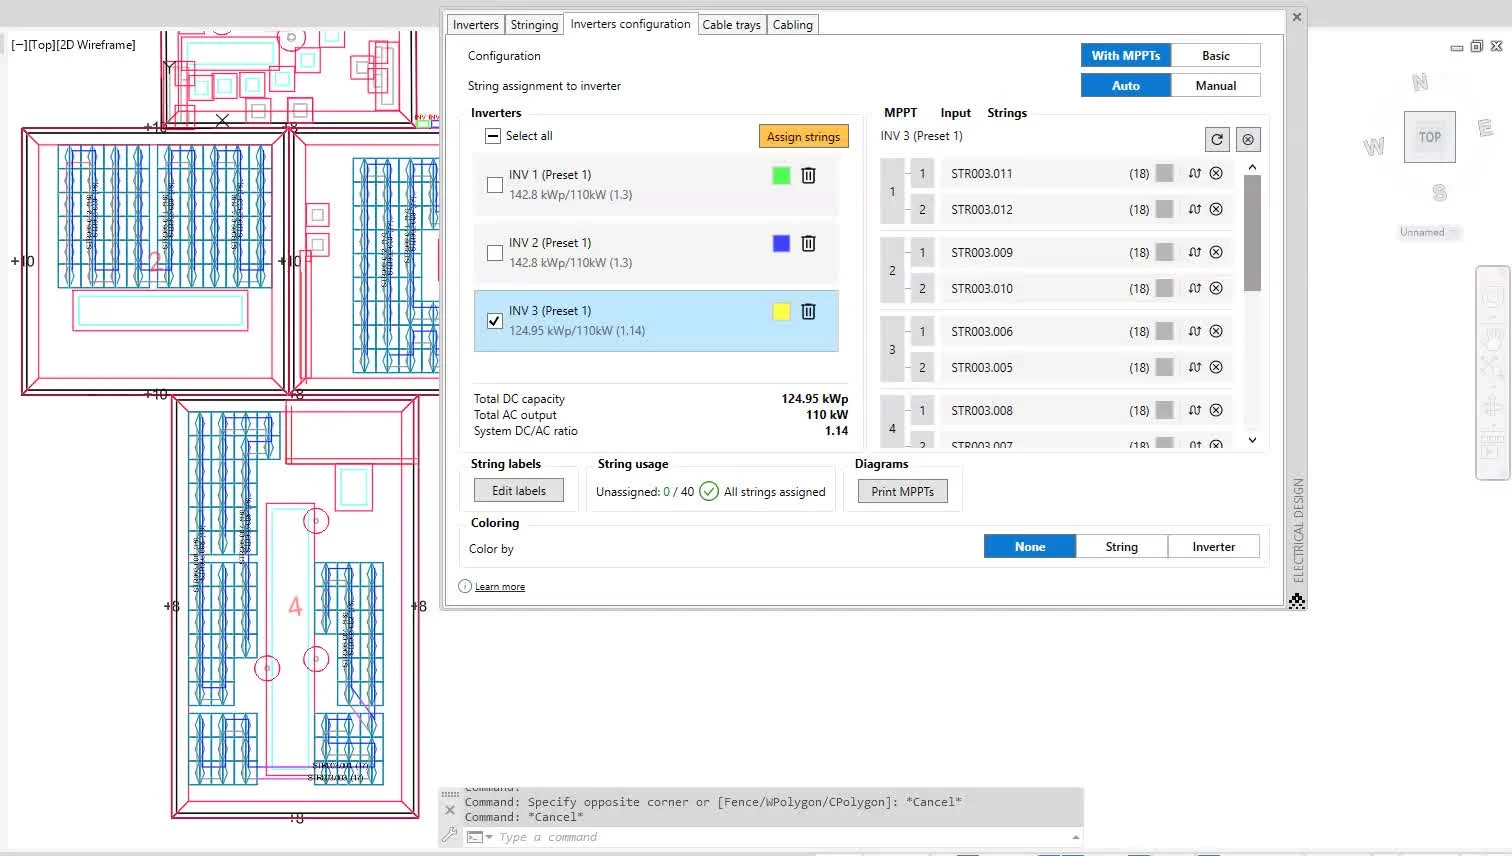Screen dimensions: 1512x856
Task: Select the INV 2 (Preset 1) inverter row
Action: 656,253
